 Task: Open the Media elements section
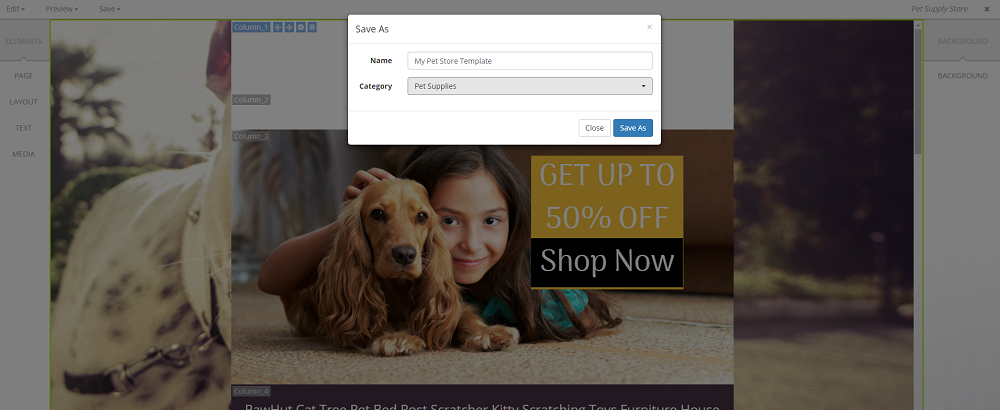pos(24,154)
